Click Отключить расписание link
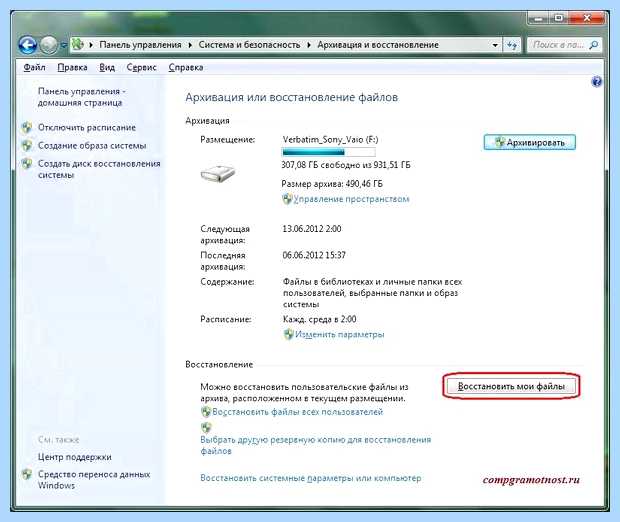The width and height of the screenshot is (620, 522). (87, 127)
